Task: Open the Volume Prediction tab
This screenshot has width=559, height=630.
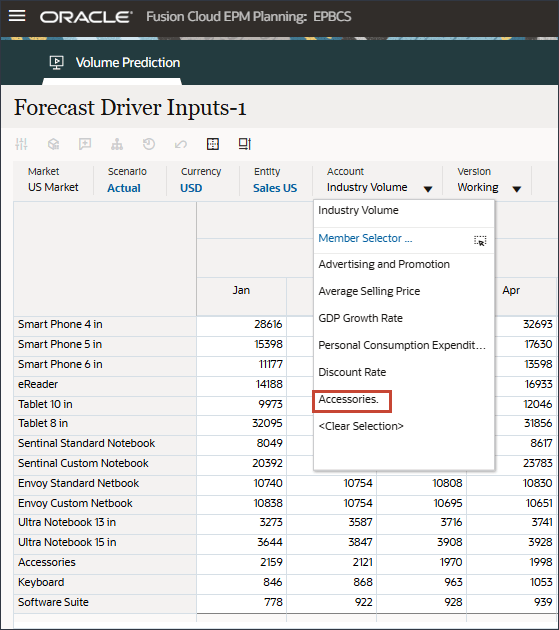Action: 112,63
